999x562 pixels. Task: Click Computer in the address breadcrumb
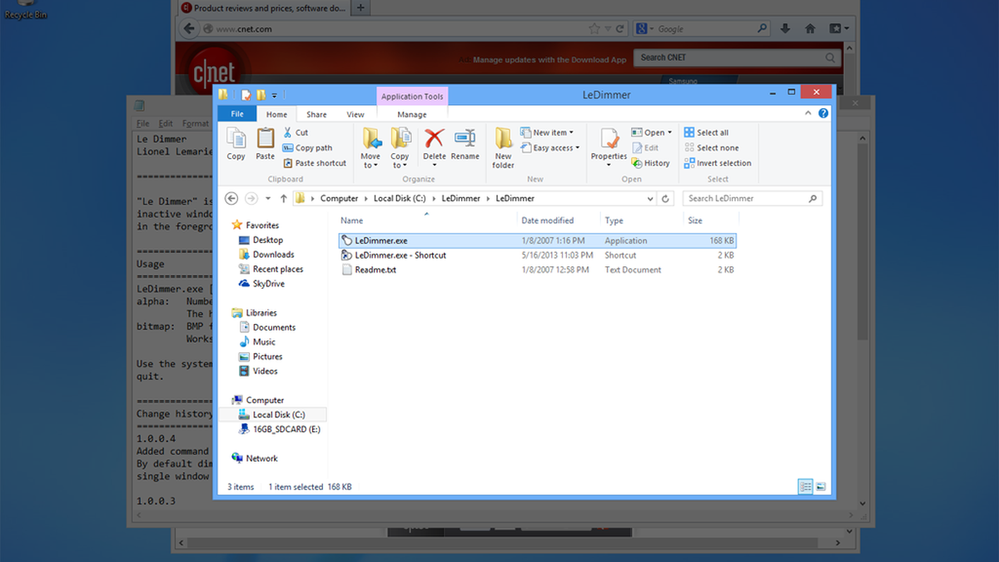tap(339, 198)
